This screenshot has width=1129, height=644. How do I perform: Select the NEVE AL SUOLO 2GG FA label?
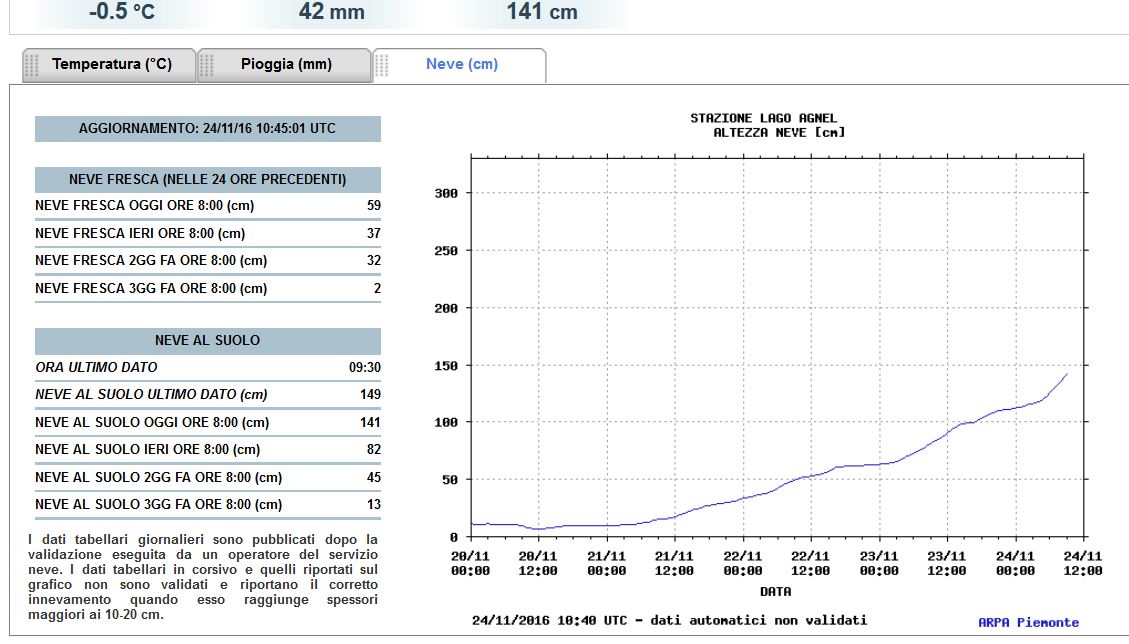[x=158, y=478]
